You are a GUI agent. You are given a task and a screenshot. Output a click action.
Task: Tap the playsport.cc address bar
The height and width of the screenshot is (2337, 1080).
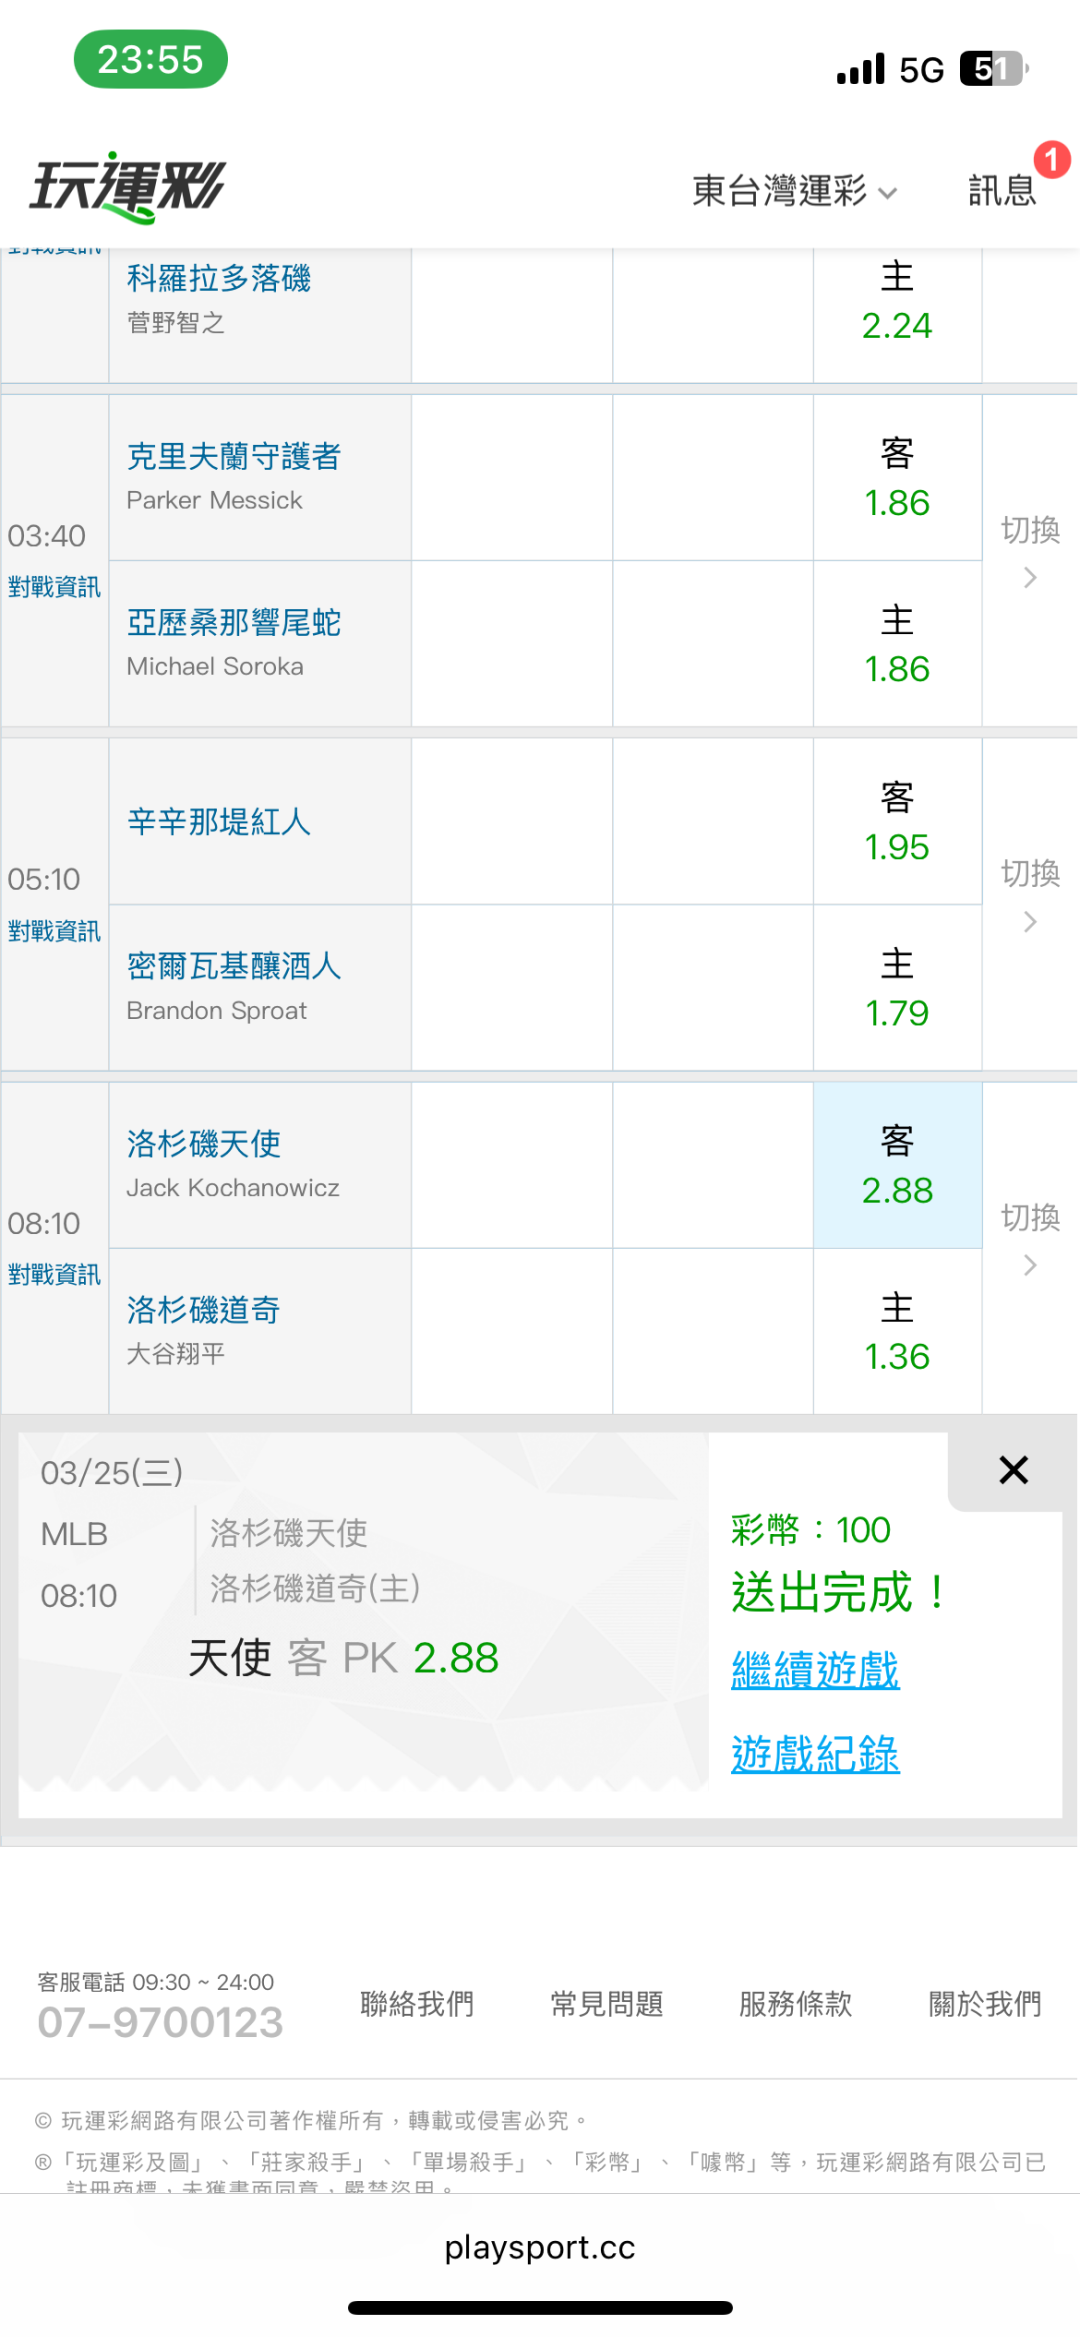(x=540, y=2248)
